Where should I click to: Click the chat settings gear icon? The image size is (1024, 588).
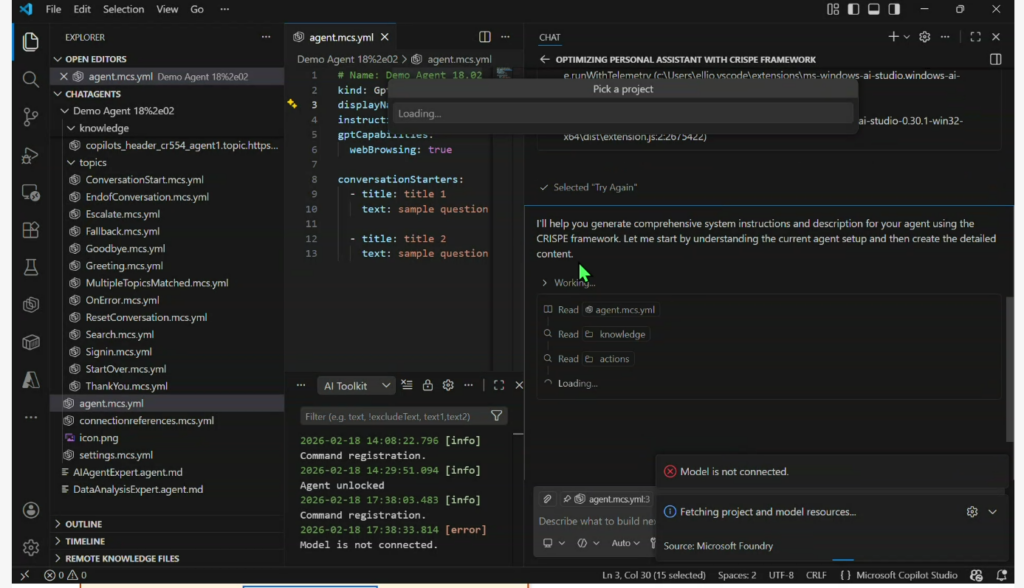click(924, 37)
